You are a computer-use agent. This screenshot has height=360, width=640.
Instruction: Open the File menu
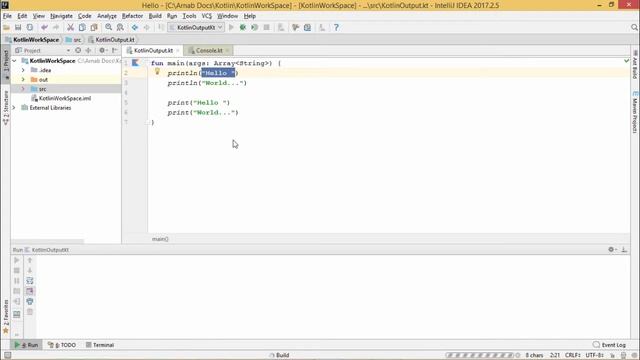click(7, 16)
